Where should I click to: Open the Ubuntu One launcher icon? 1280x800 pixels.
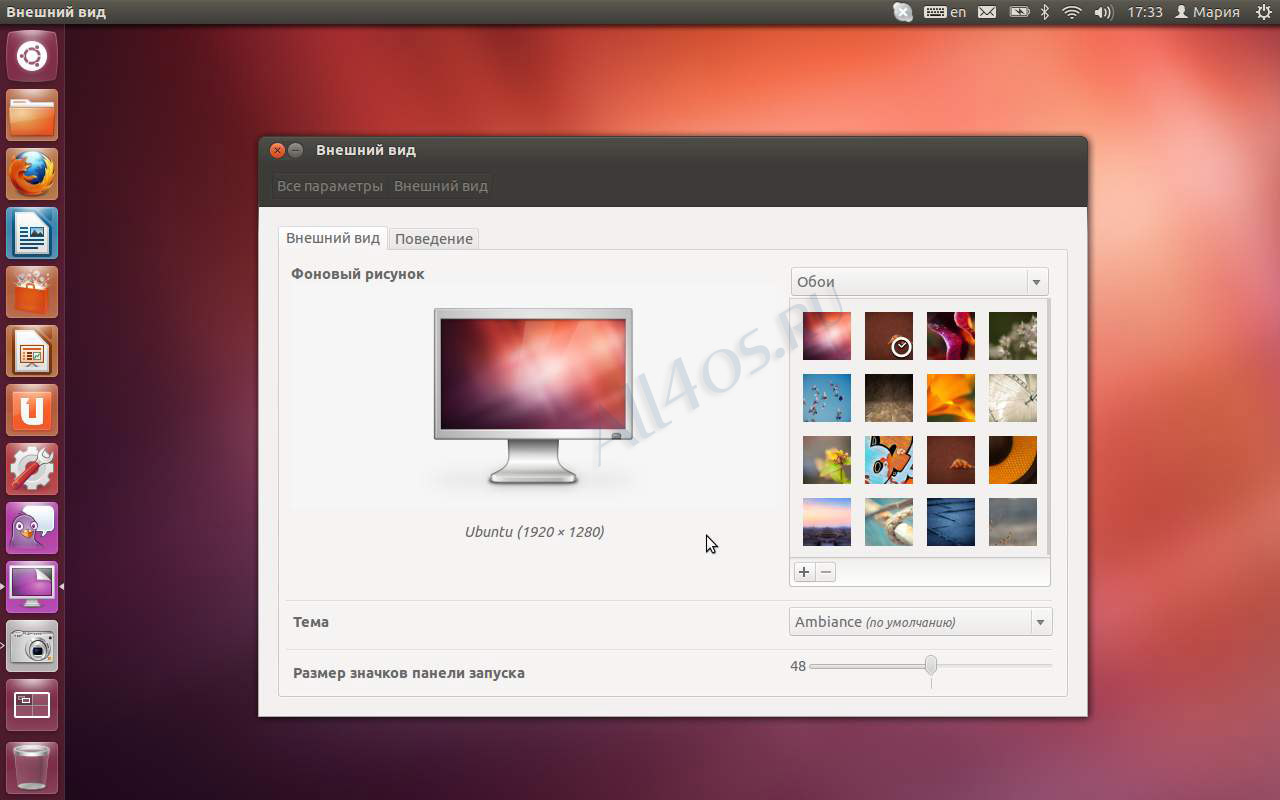coord(32,410)
